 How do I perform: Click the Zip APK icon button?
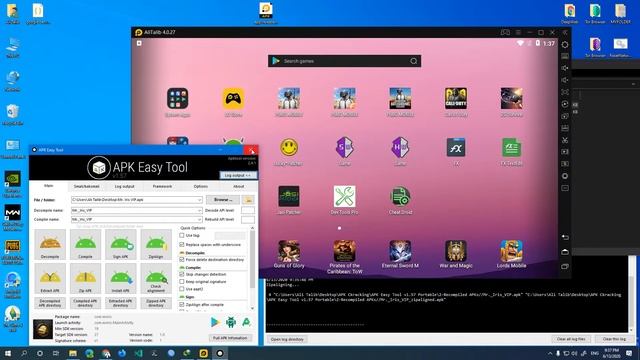[85, 278]
